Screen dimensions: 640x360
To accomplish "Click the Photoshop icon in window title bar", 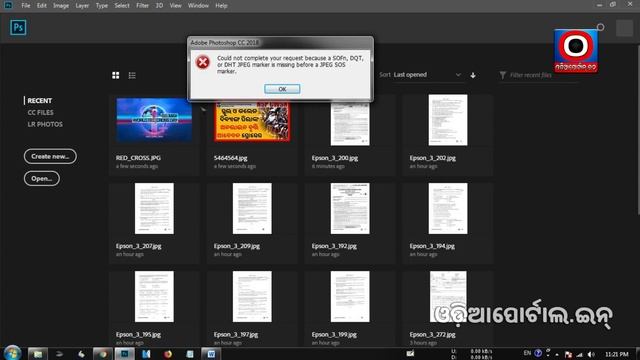I will [x=8, y=5].
